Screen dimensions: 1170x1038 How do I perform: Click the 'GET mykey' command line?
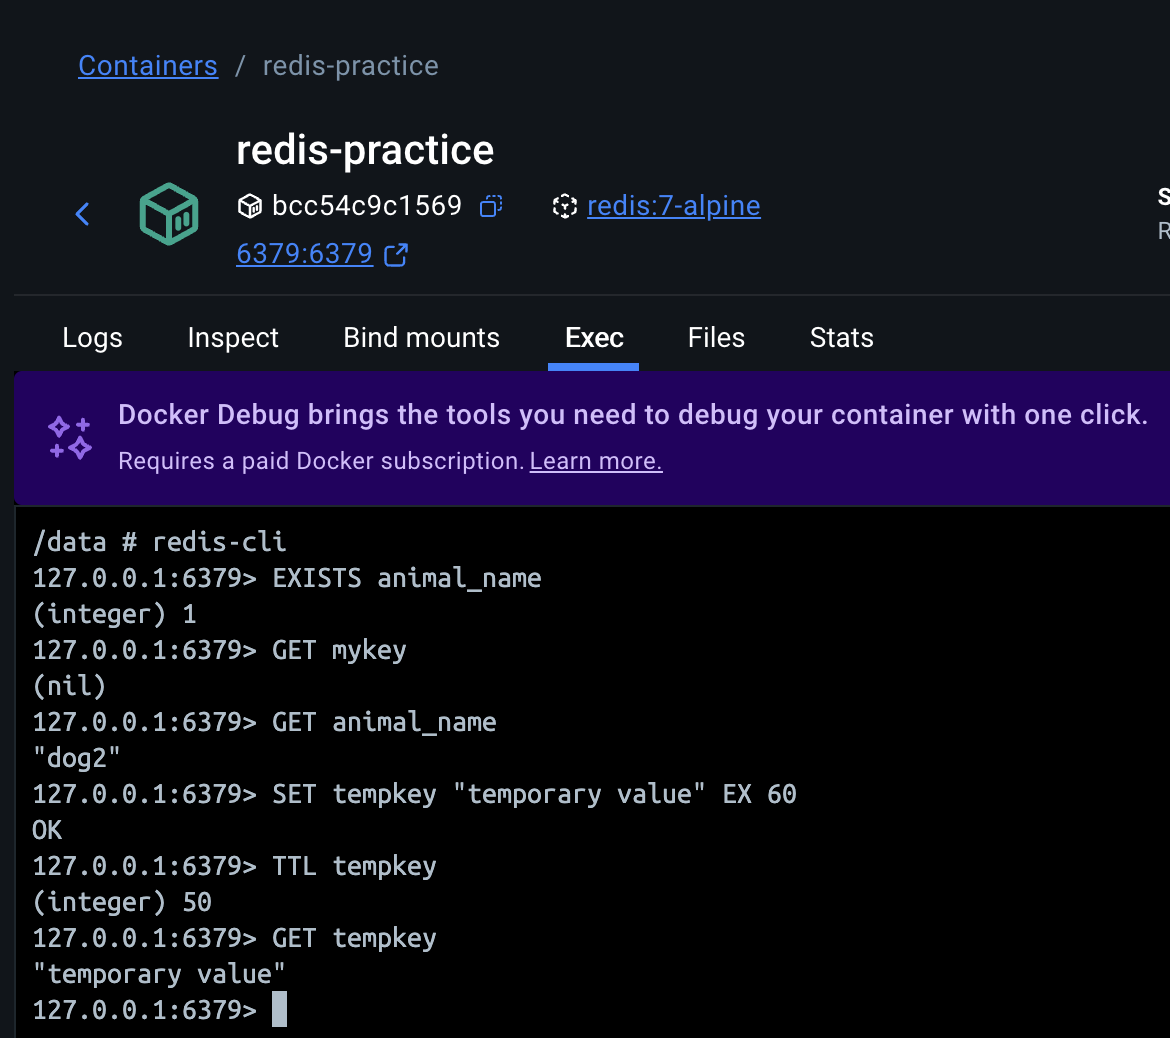point(219,650)
